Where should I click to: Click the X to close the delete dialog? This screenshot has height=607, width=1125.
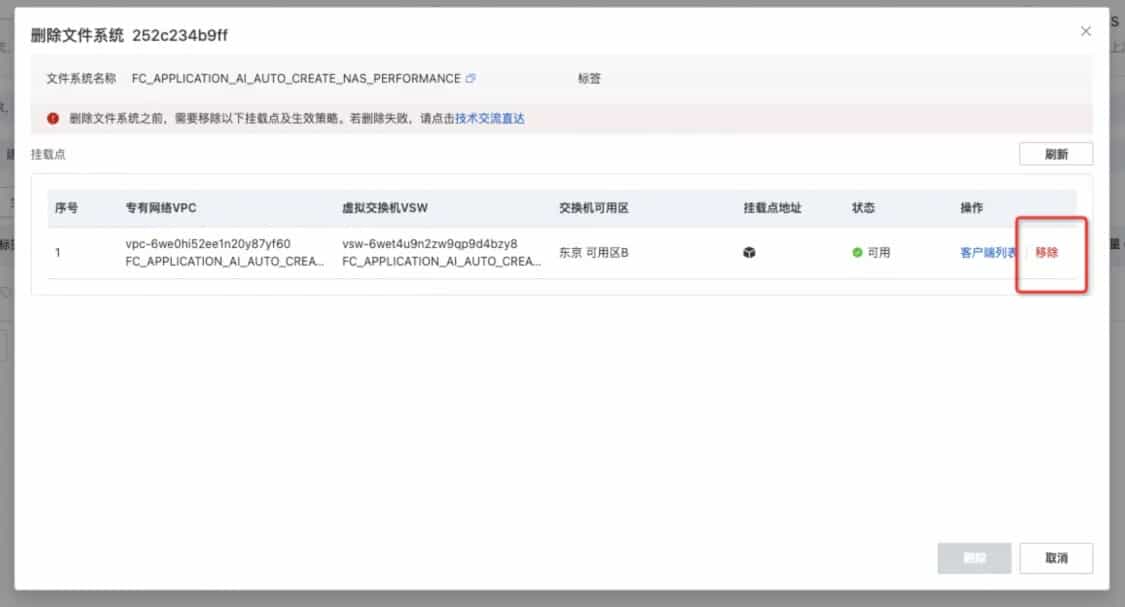1086,31
